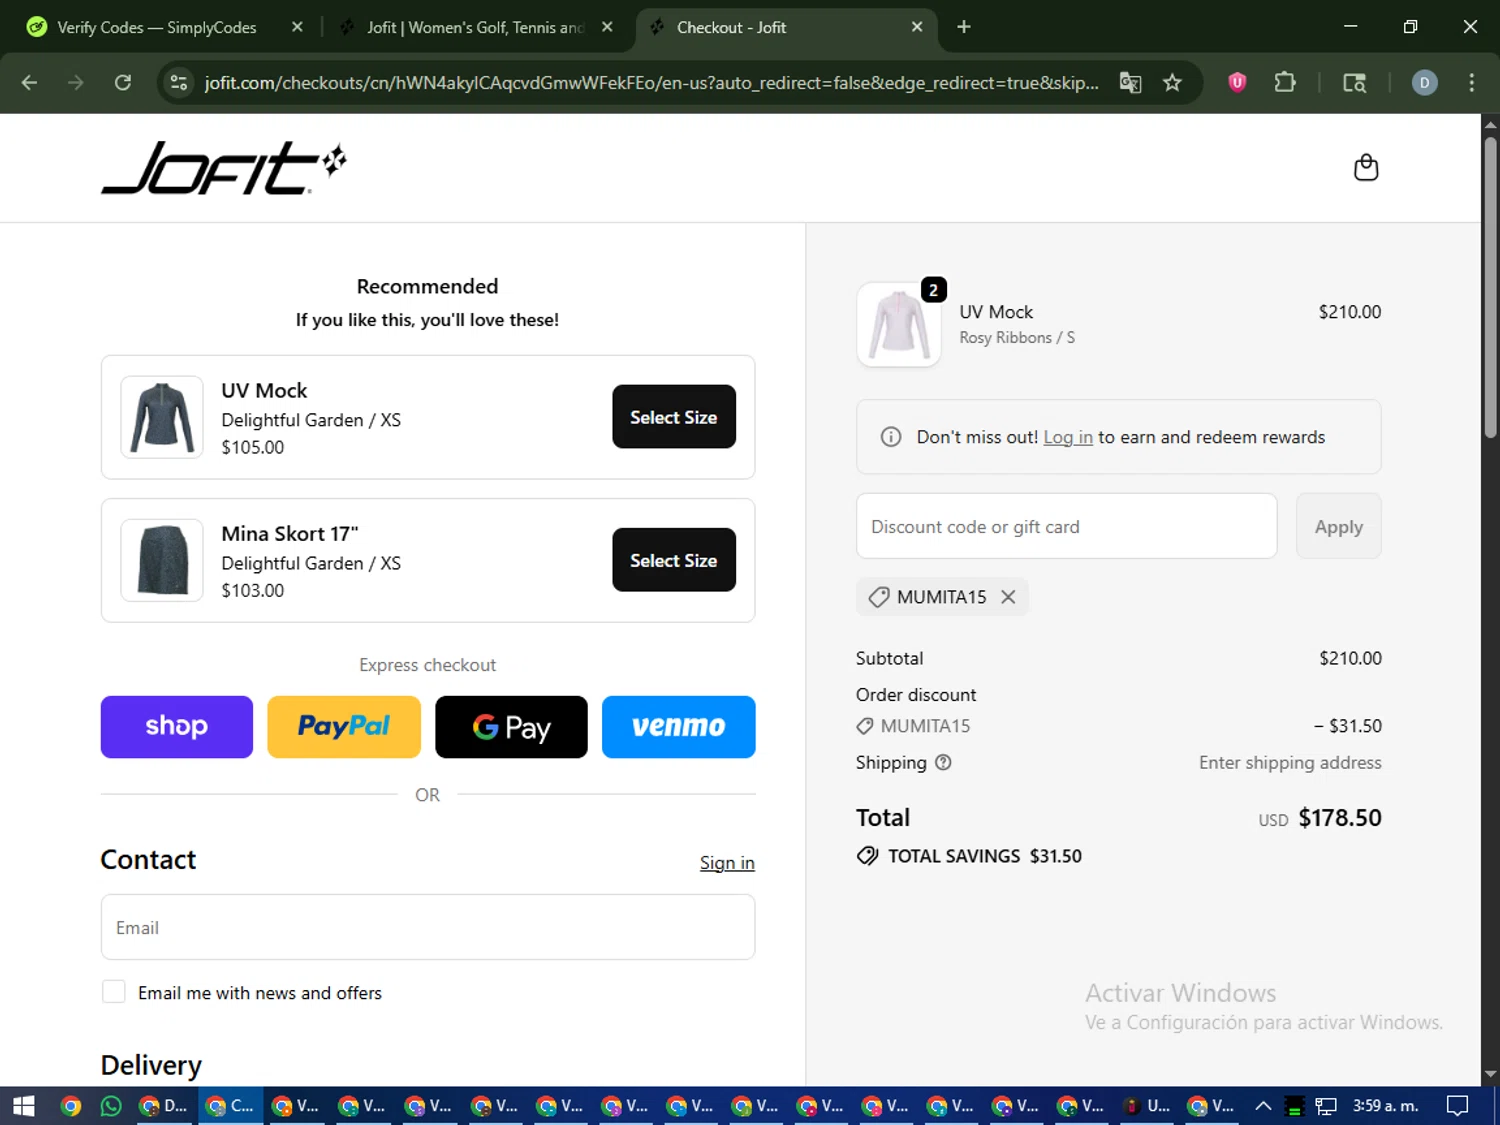Click the TOTAL SAVINGS $31.50 text
The image size is (1500, 1125).
point(984,856)
